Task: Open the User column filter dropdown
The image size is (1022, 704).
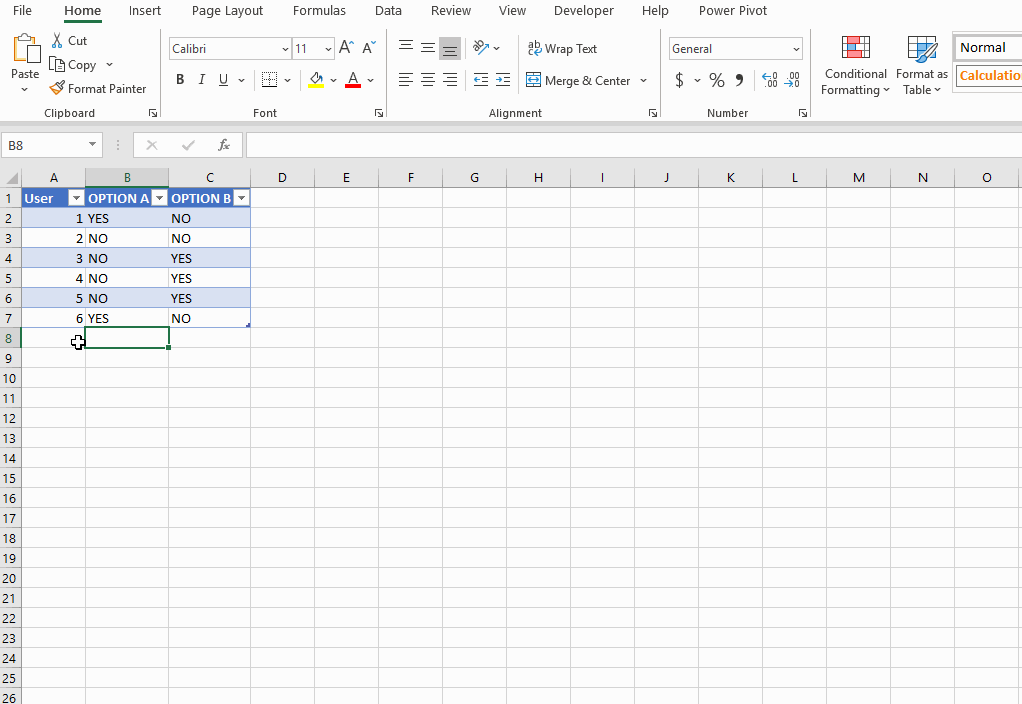Action: coord(76,198)
